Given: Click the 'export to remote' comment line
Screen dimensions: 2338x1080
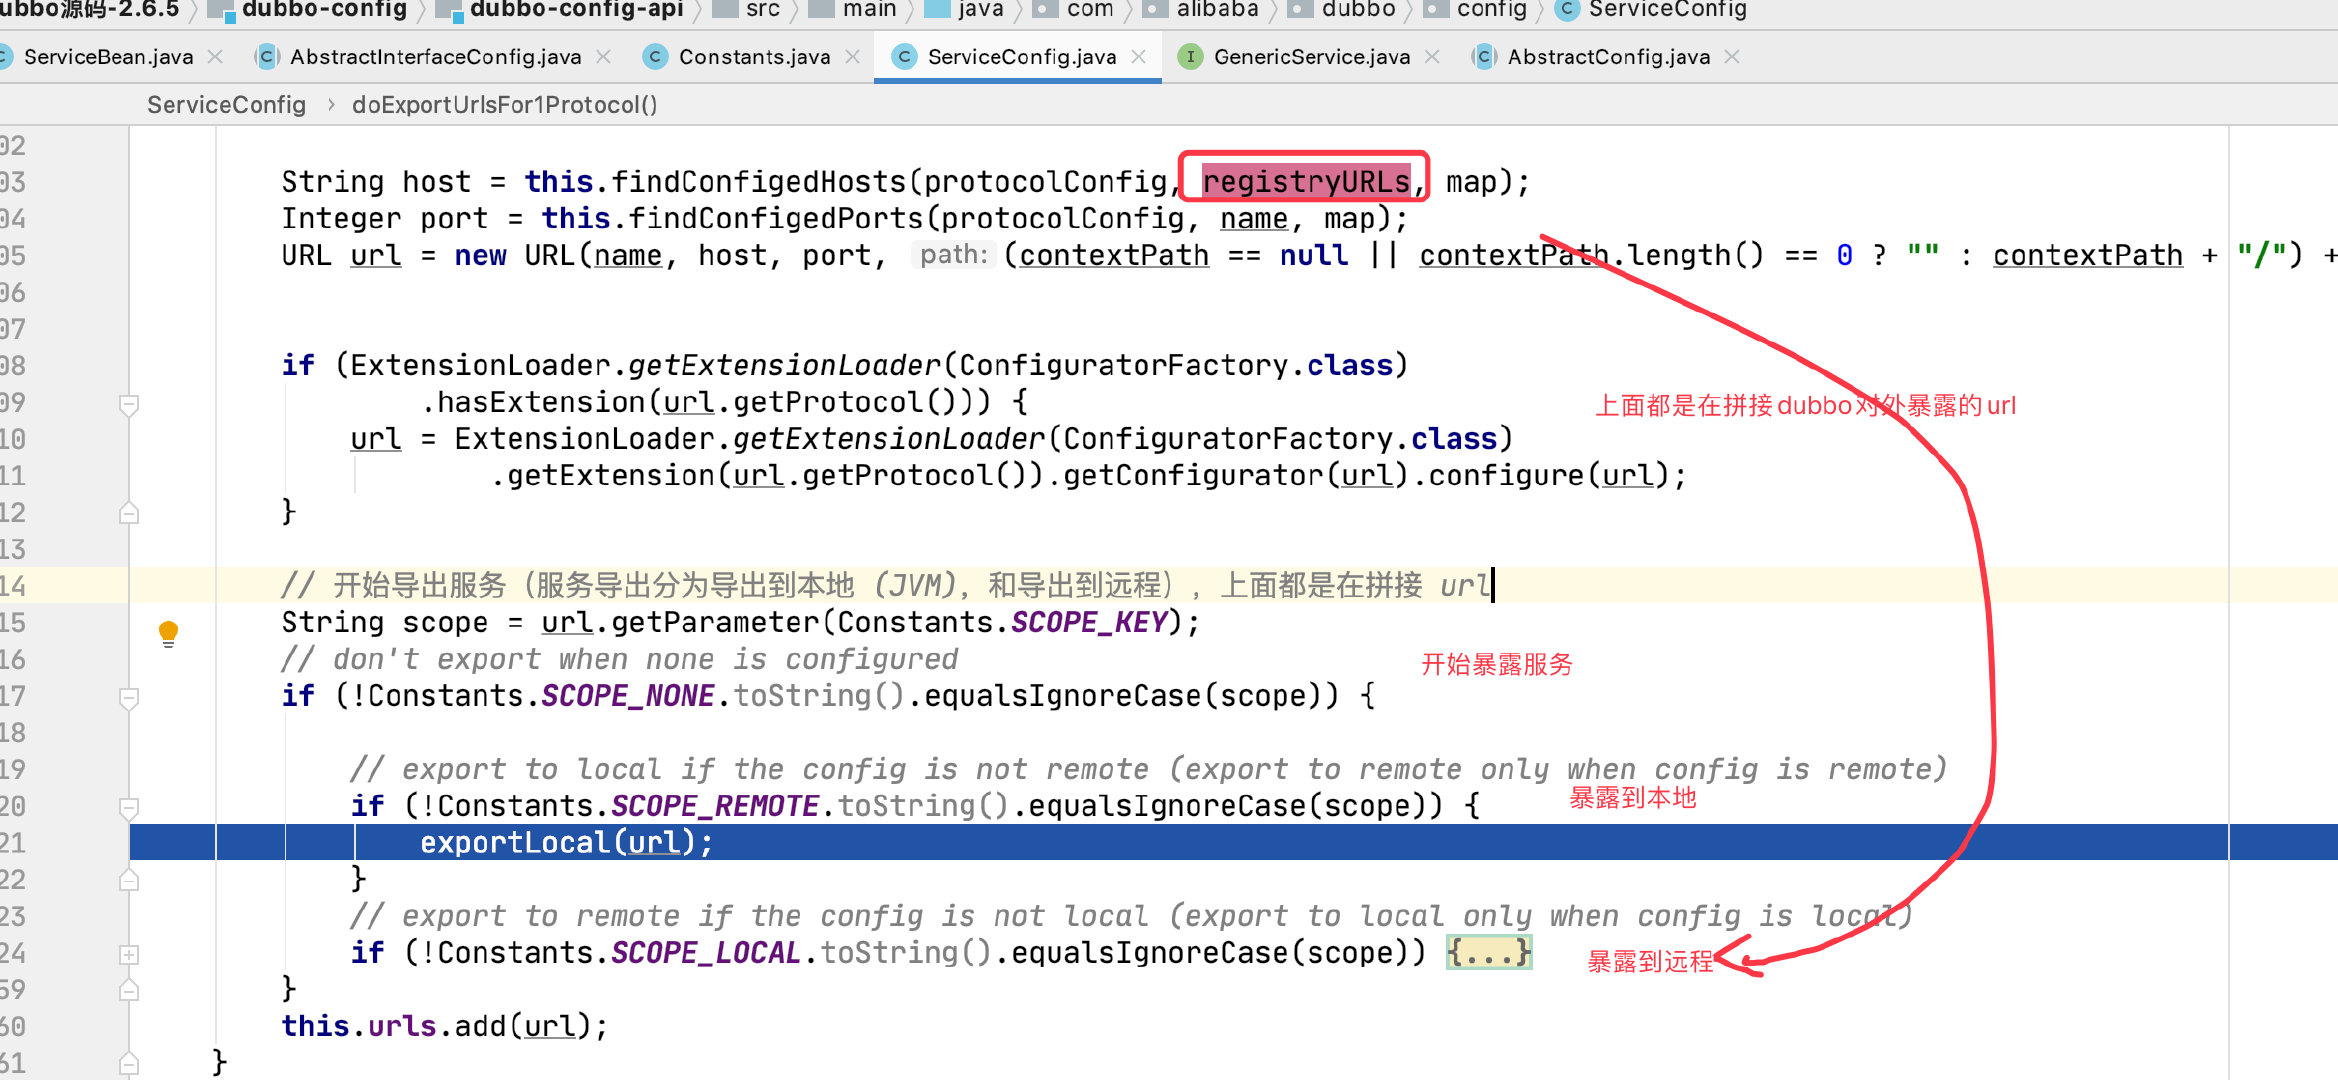Looking at the screenshot, I should [x=1131, y=916].
